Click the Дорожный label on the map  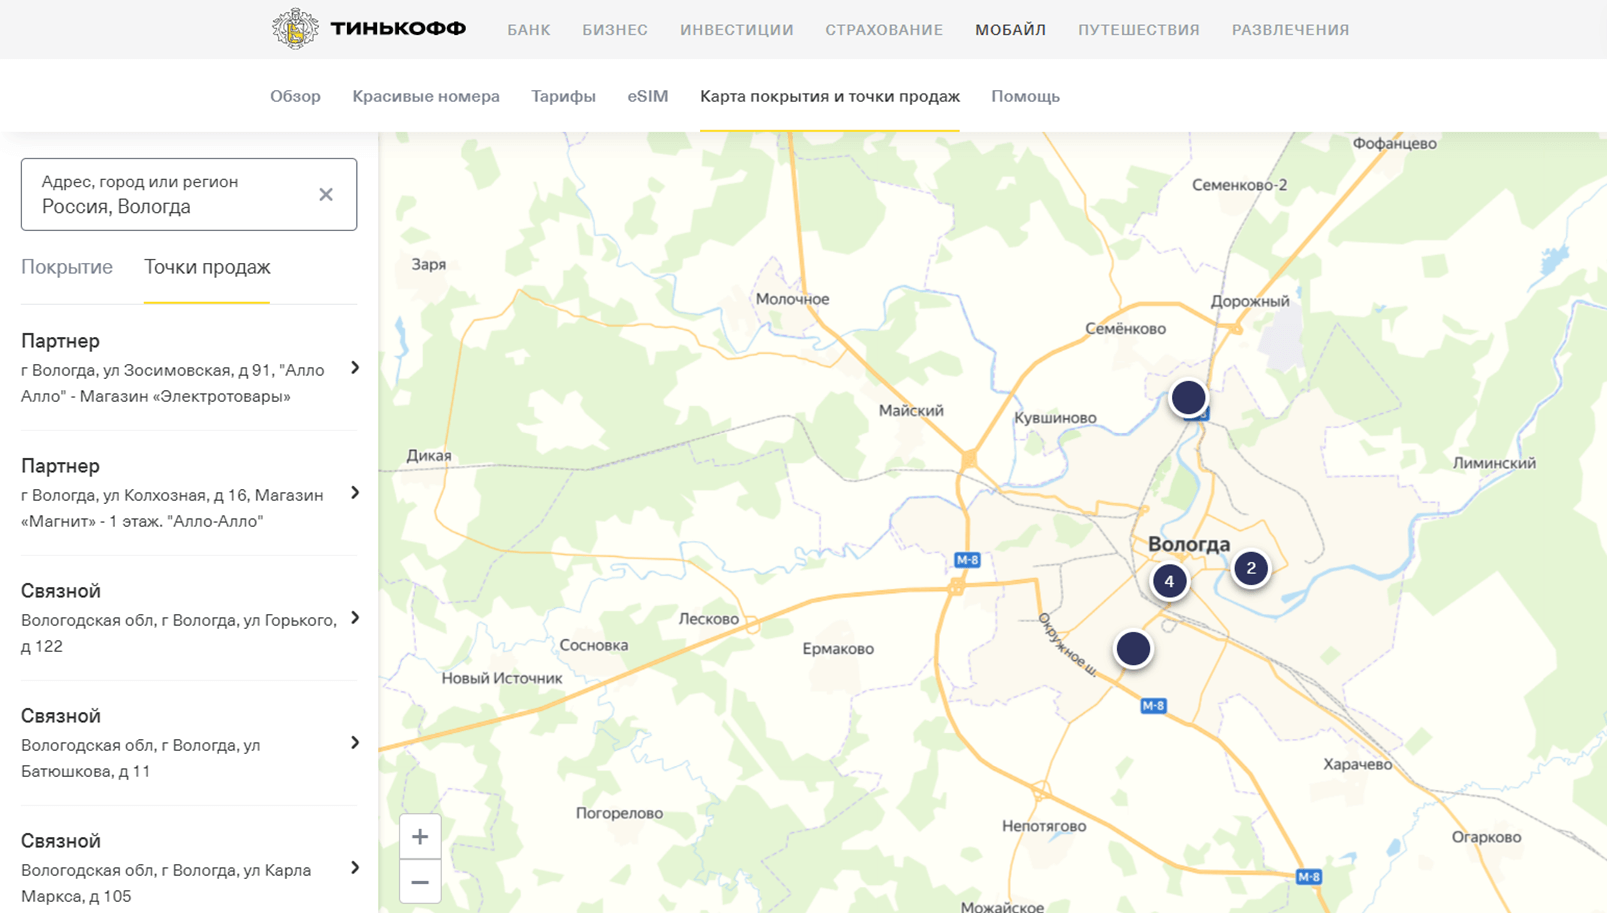click(x=1250, y=301)
